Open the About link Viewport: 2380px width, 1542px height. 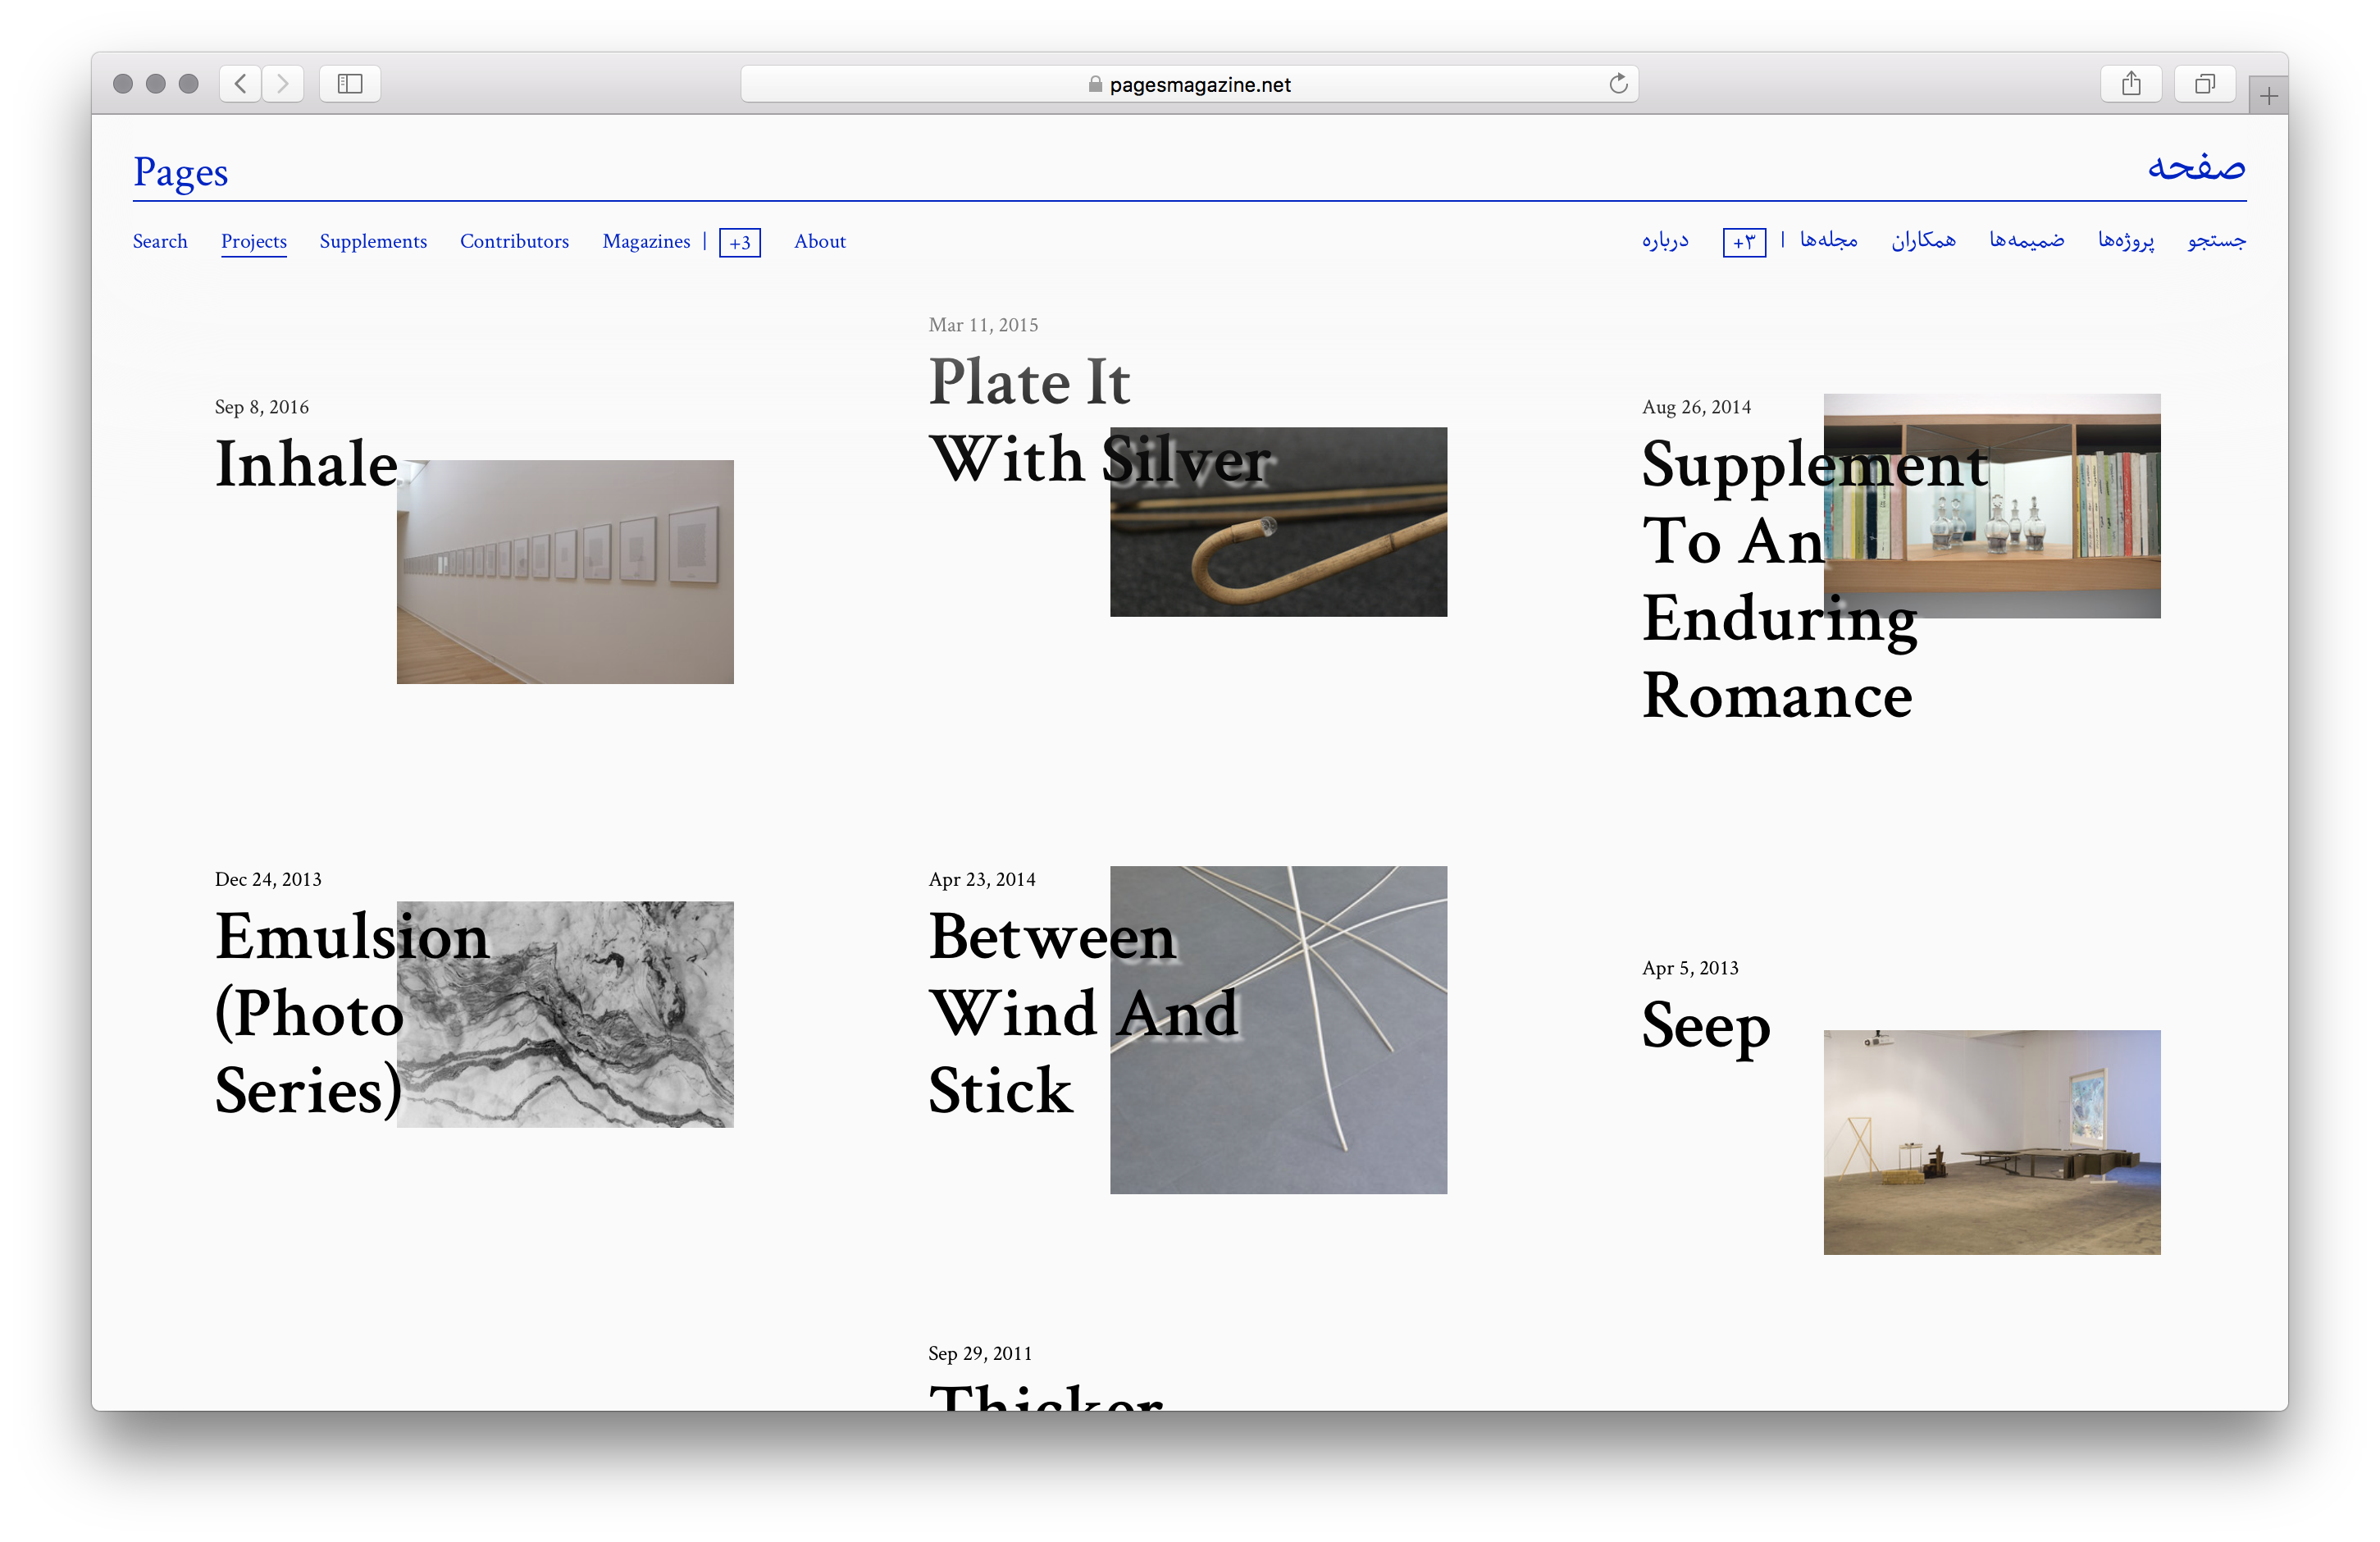click(819, 241)
